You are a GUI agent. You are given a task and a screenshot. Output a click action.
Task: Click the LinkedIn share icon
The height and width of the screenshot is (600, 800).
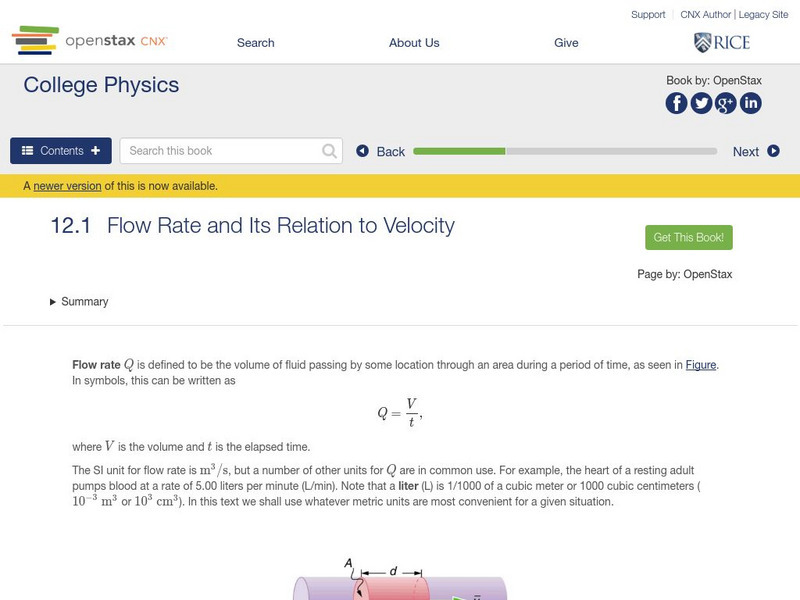pyautogui.click(x=750, y=103)
